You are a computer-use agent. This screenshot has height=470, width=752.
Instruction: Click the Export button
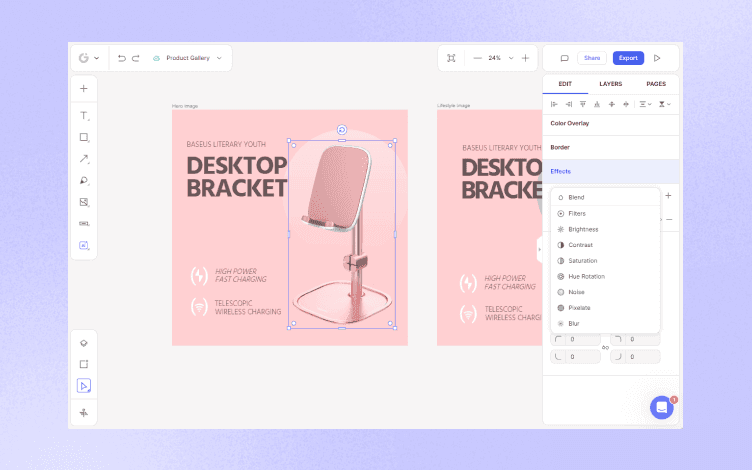(x=628, y=58)
